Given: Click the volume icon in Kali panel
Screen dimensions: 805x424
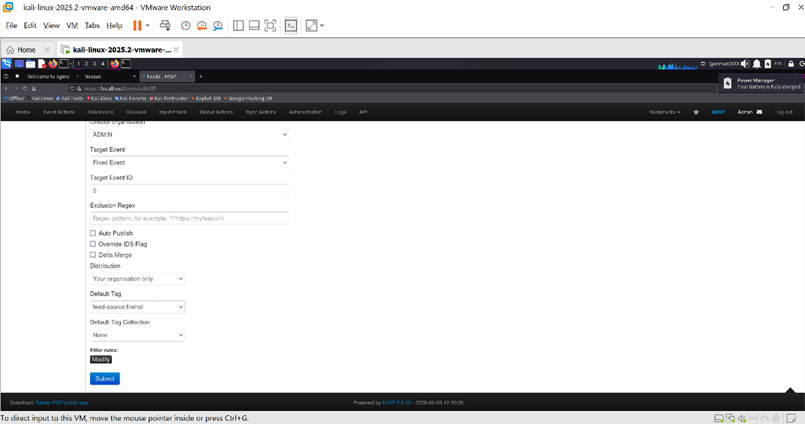Looking at the screenshot, I should (x=745, y=64).
